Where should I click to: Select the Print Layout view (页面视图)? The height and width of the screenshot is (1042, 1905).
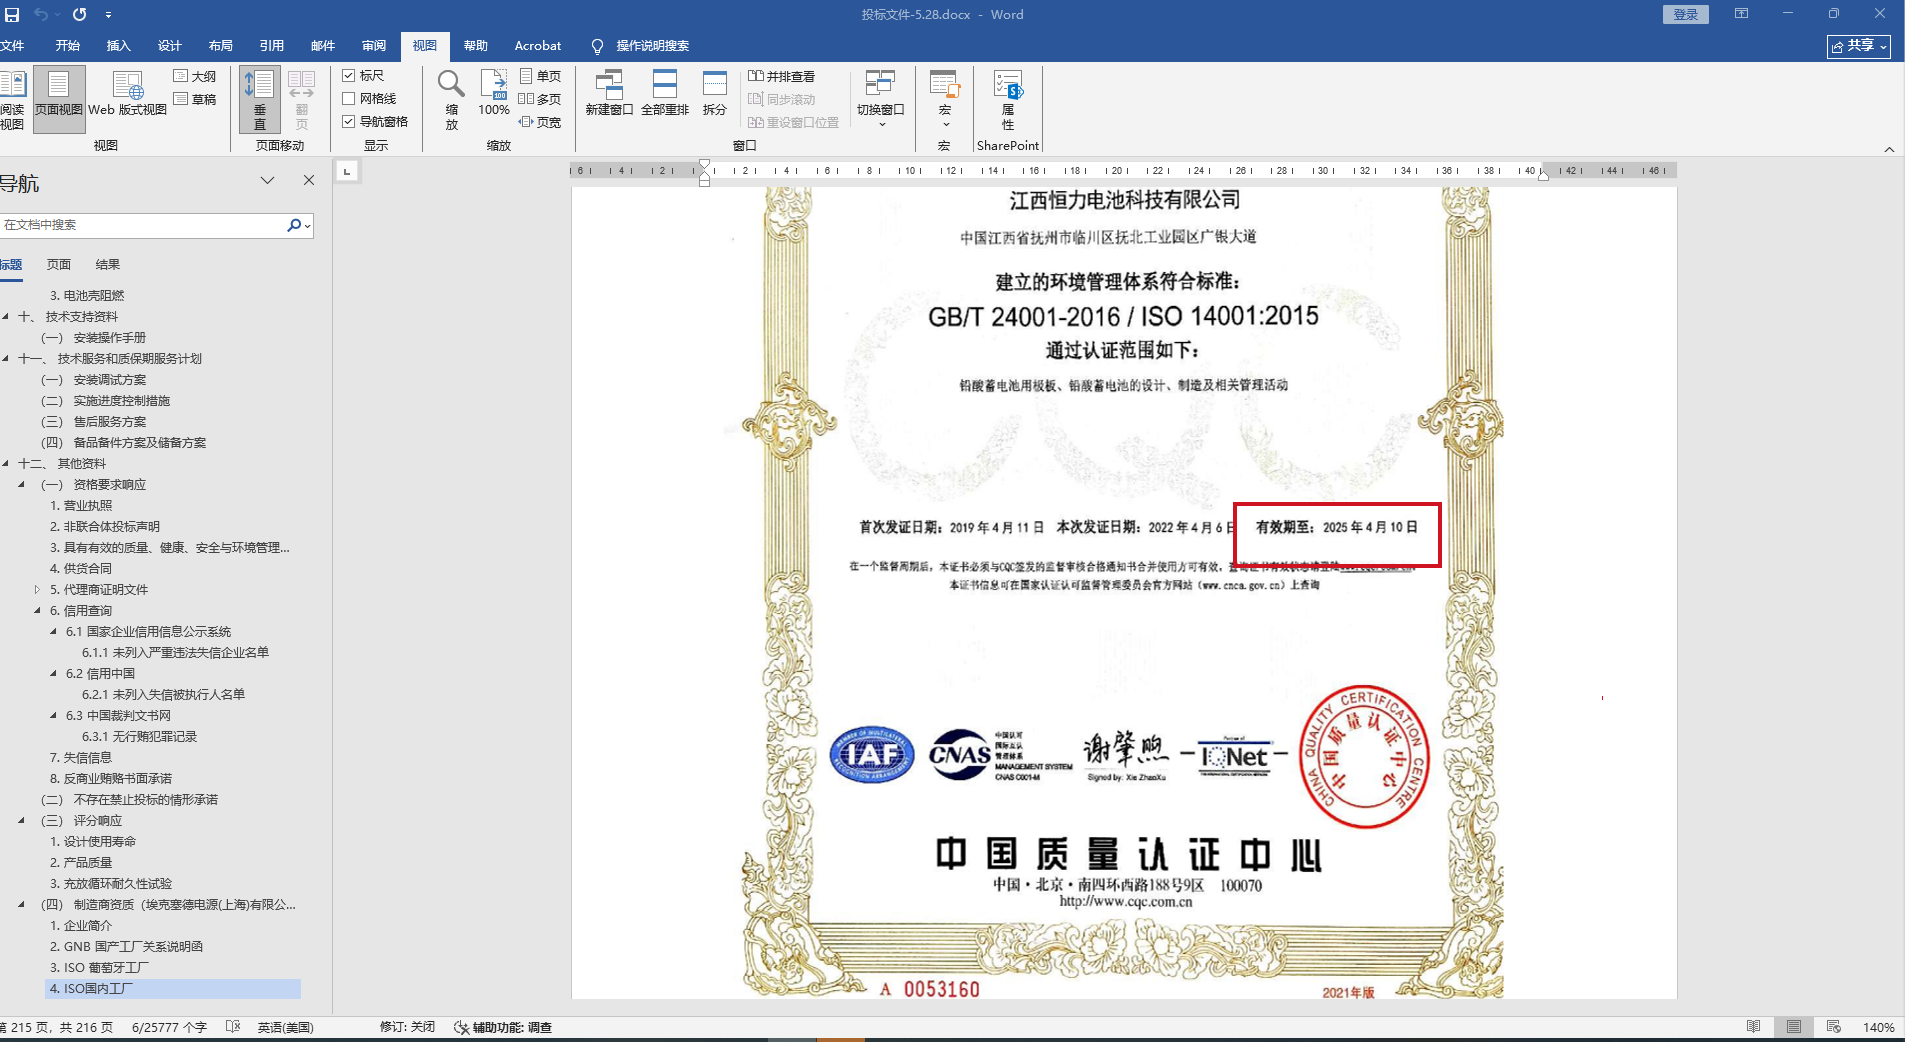[59, 99]
